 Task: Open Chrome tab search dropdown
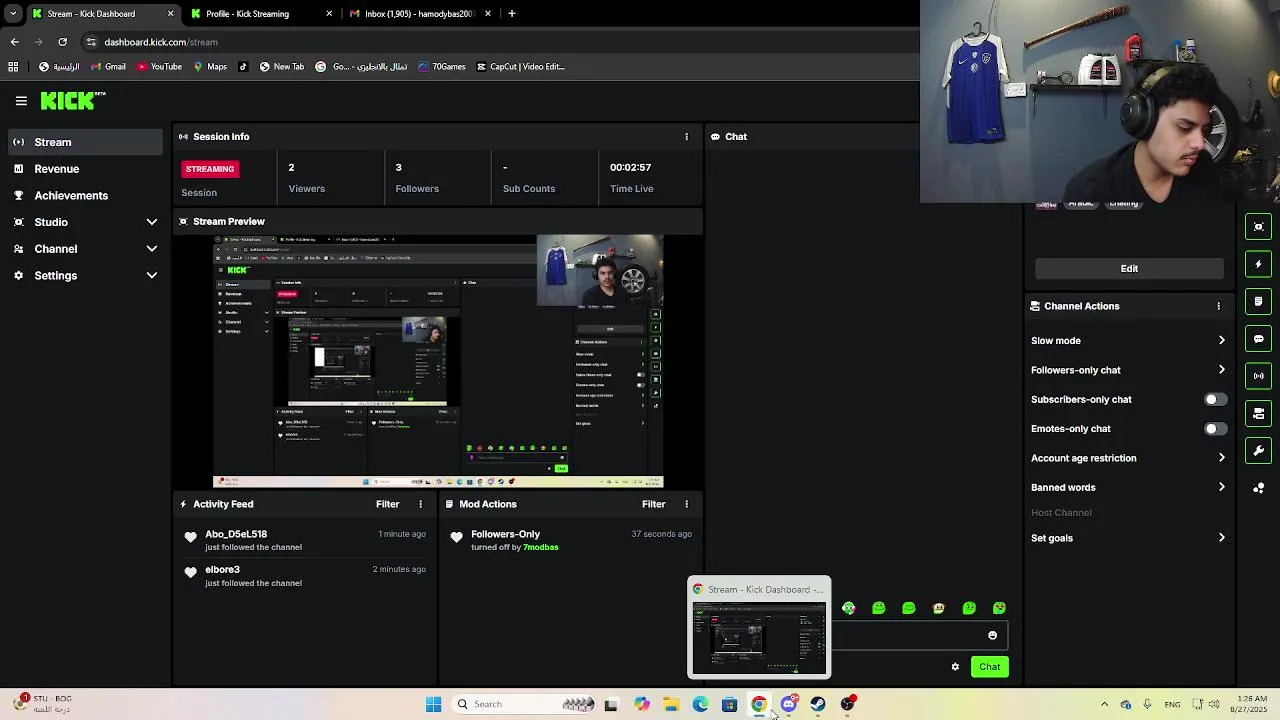click(x=13, y=14)
